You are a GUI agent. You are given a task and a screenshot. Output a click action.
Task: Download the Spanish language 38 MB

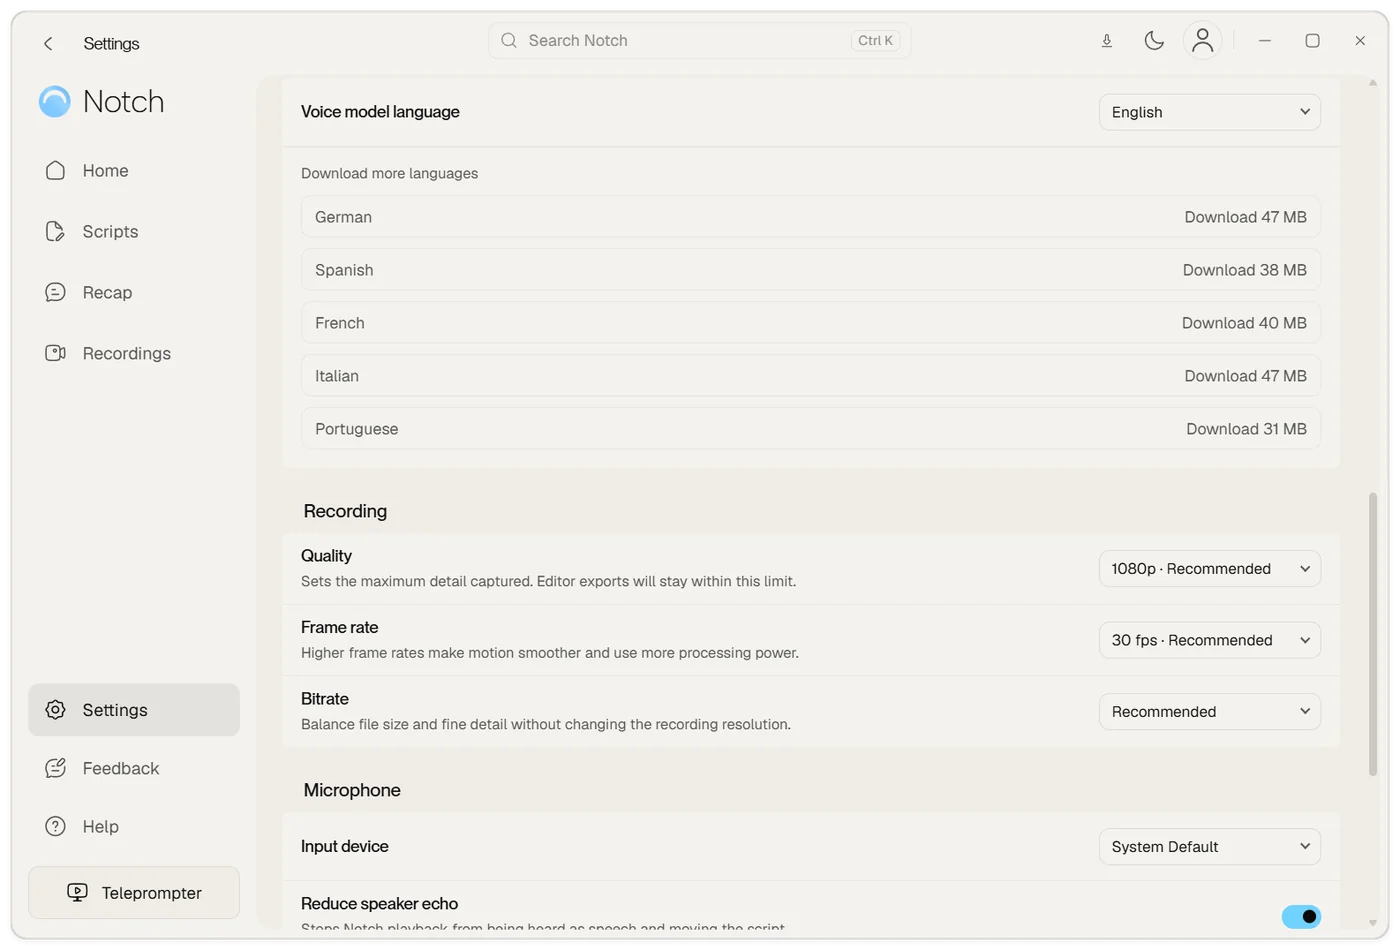point(1244,270)
